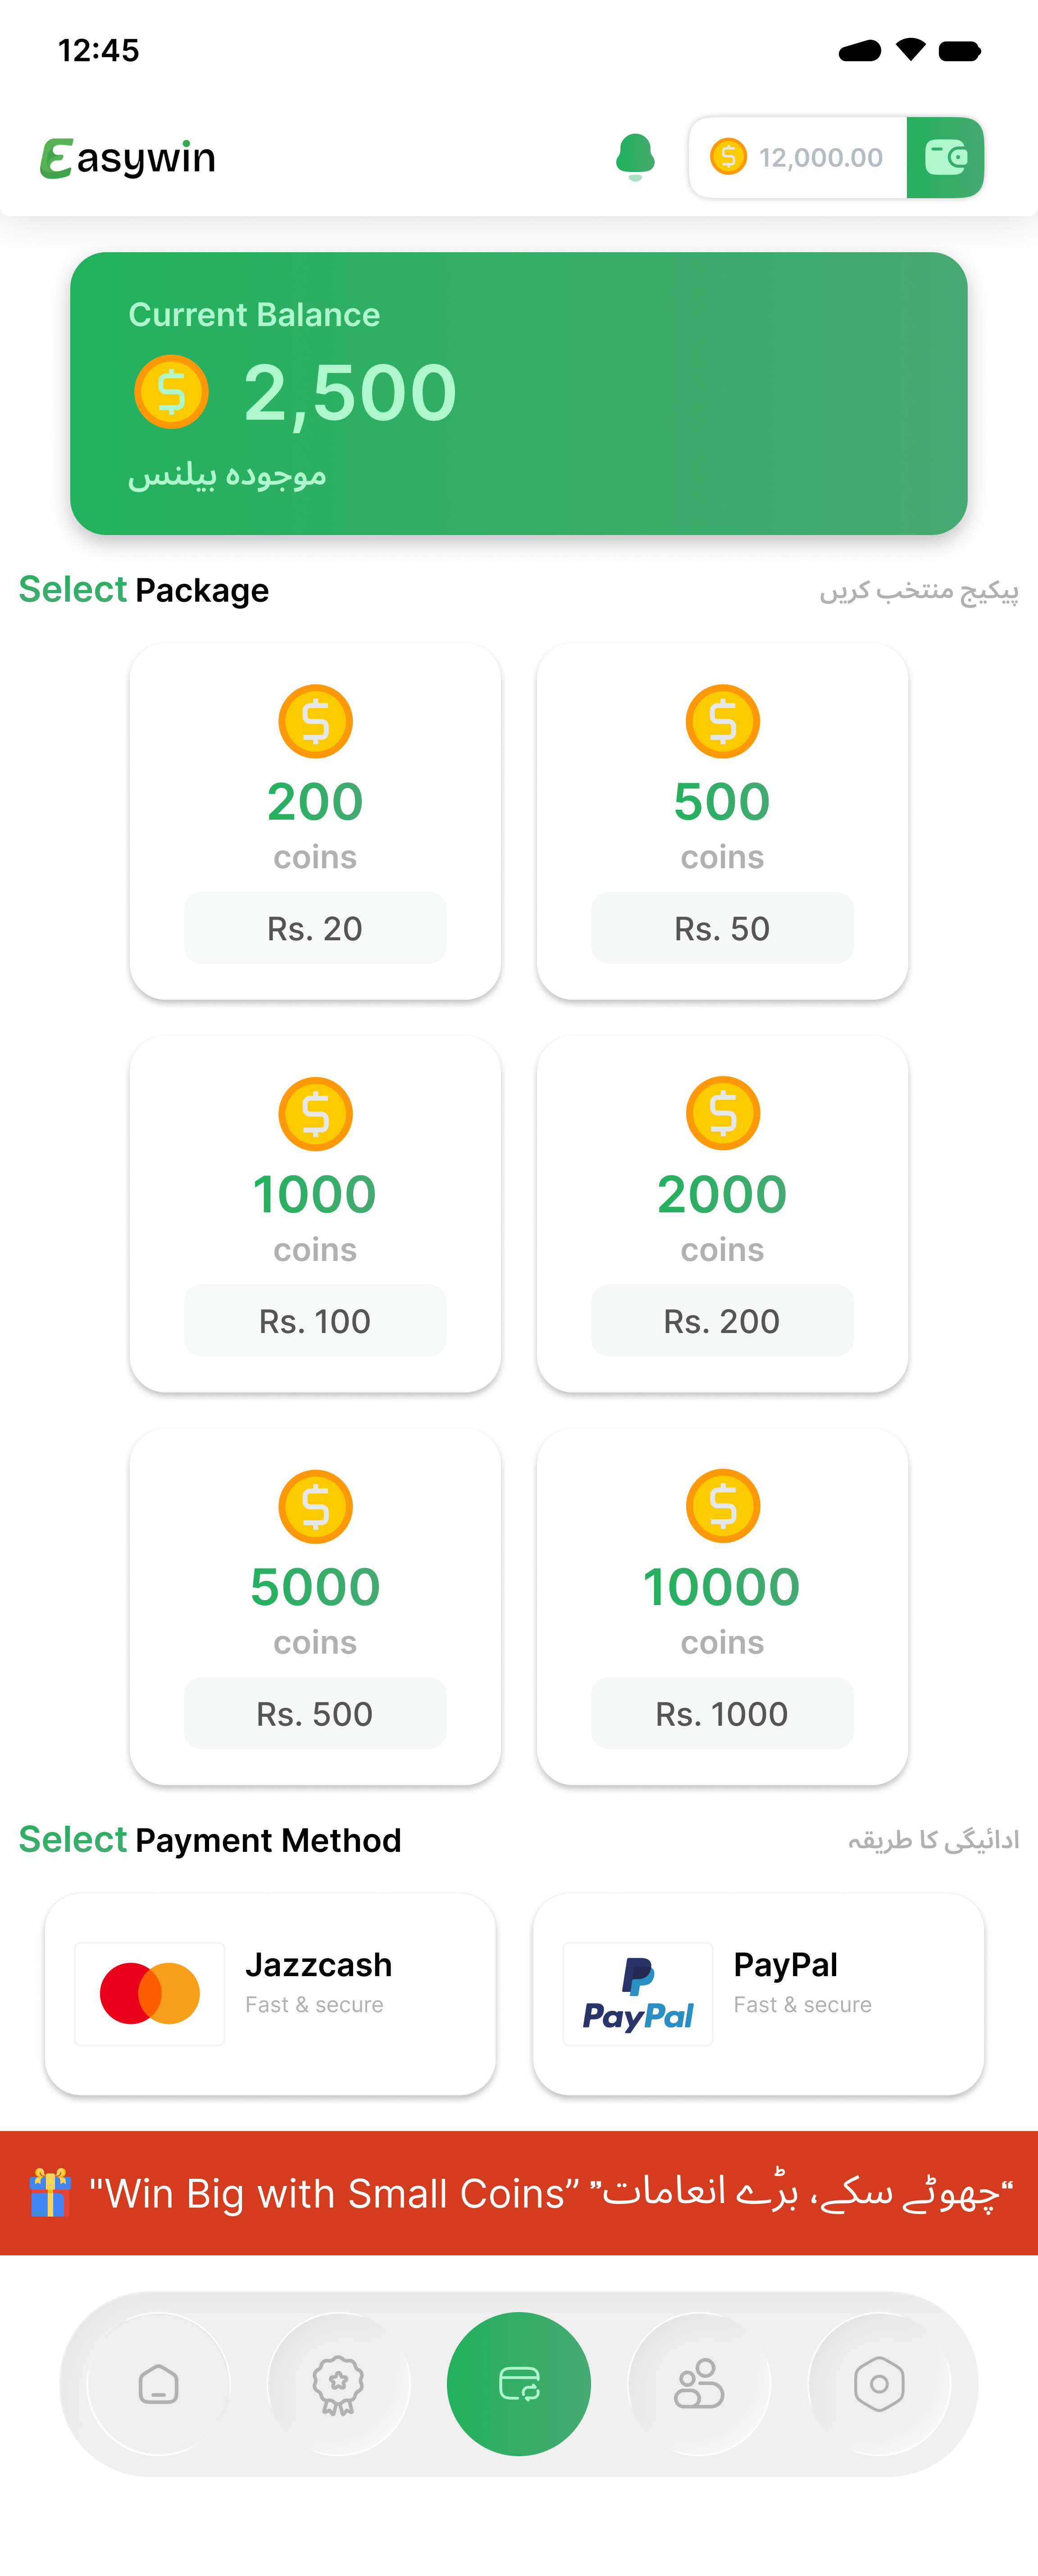Image resolution: width=1038 pixels, height=2576 pixels.
Task: Pick the 2000 coins package
Action: (x=722, y=1214)
